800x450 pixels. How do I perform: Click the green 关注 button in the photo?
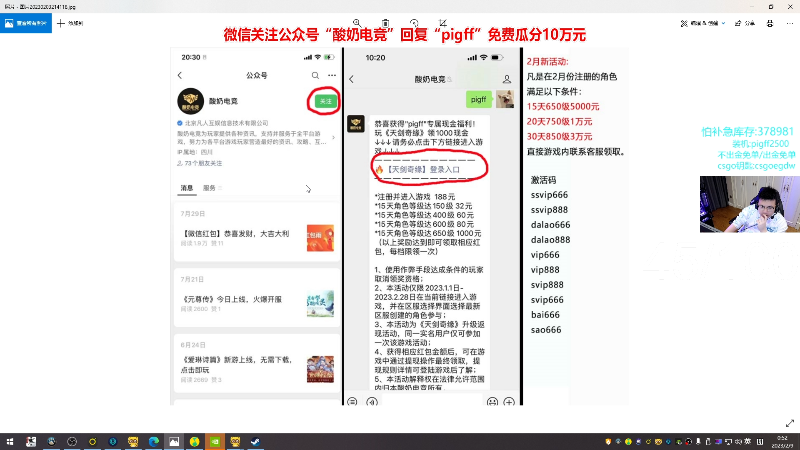(325, 101)
